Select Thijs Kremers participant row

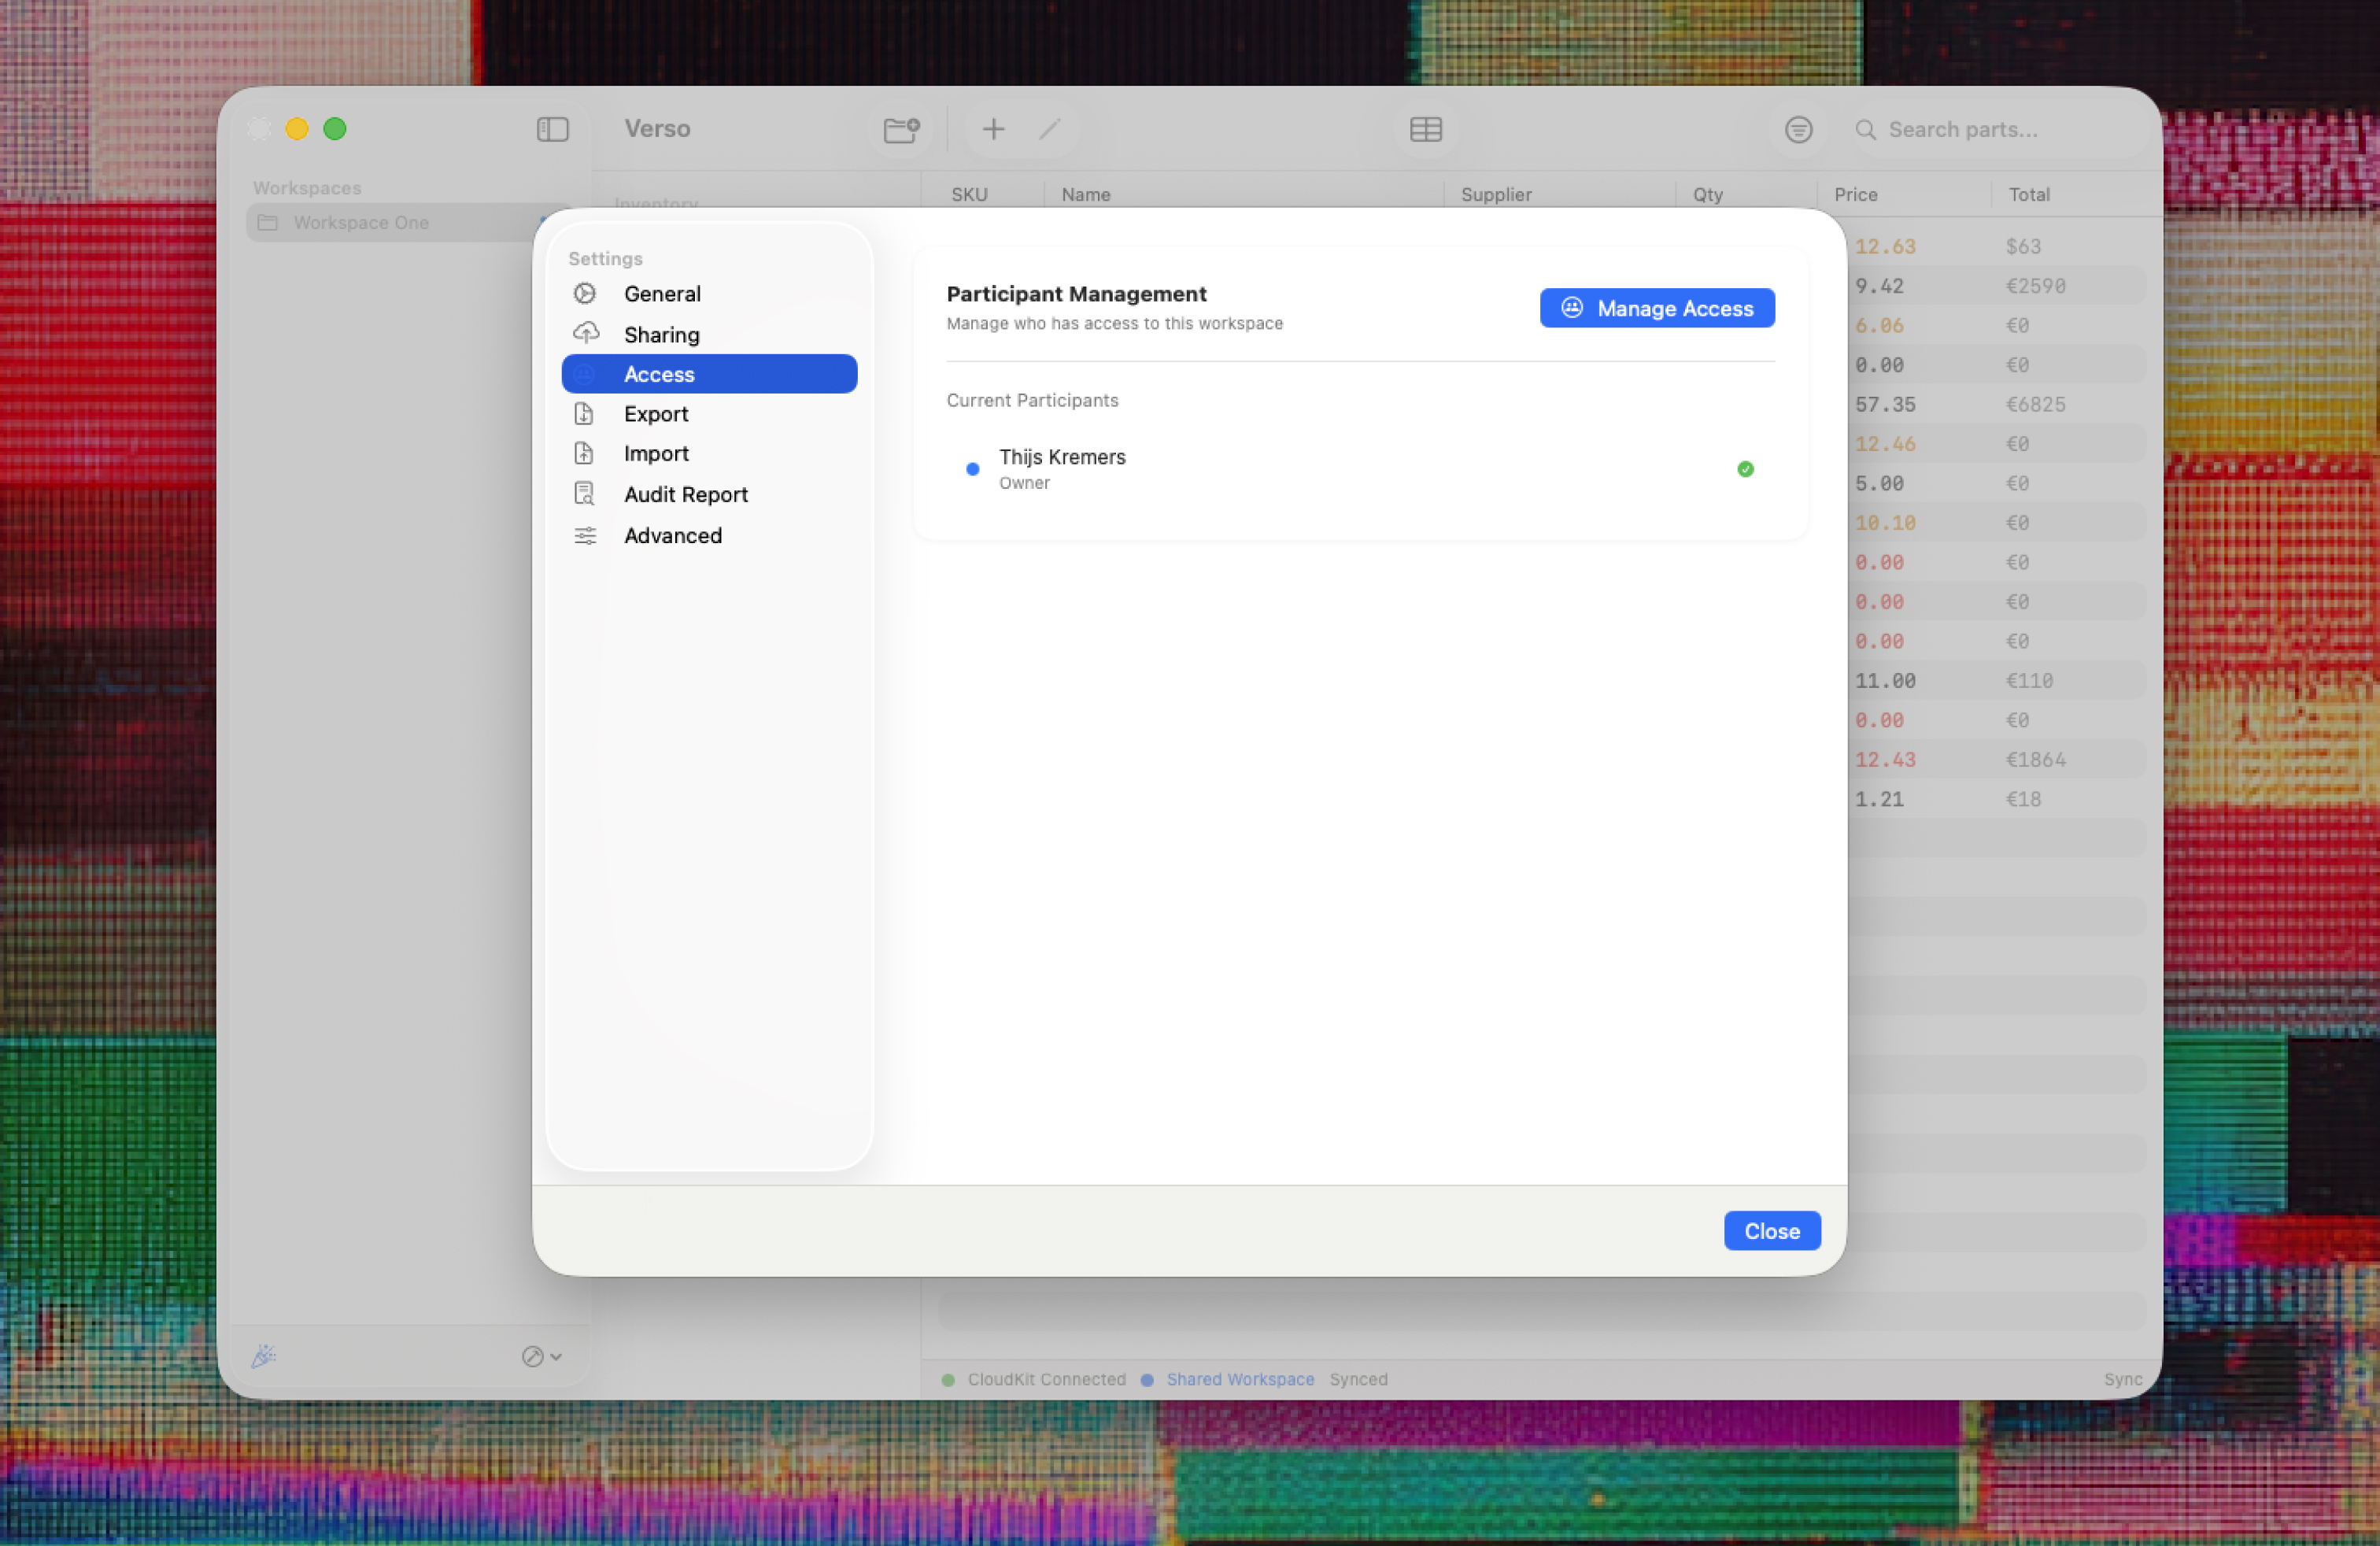point(1061,468)
